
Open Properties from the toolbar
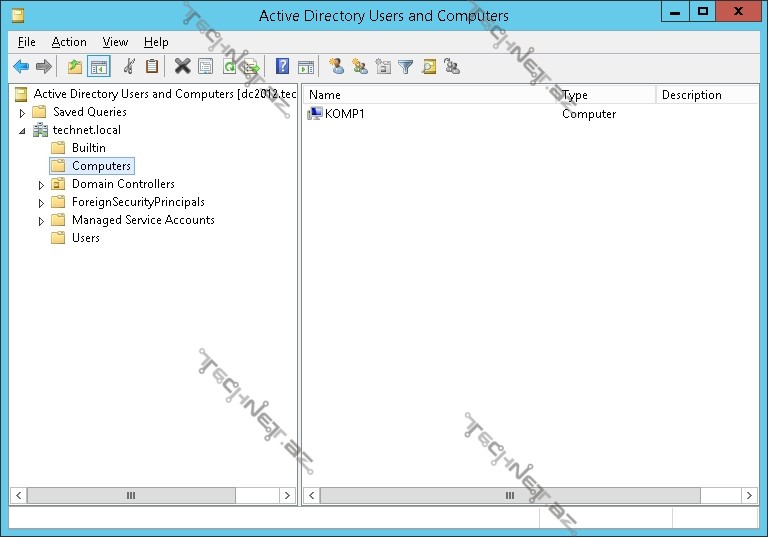(205, 67)
